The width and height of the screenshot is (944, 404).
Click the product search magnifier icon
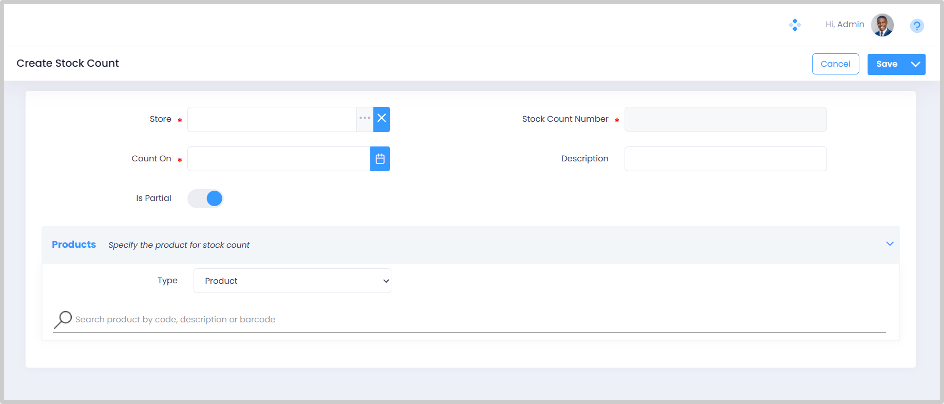click(x=63, y=320)
